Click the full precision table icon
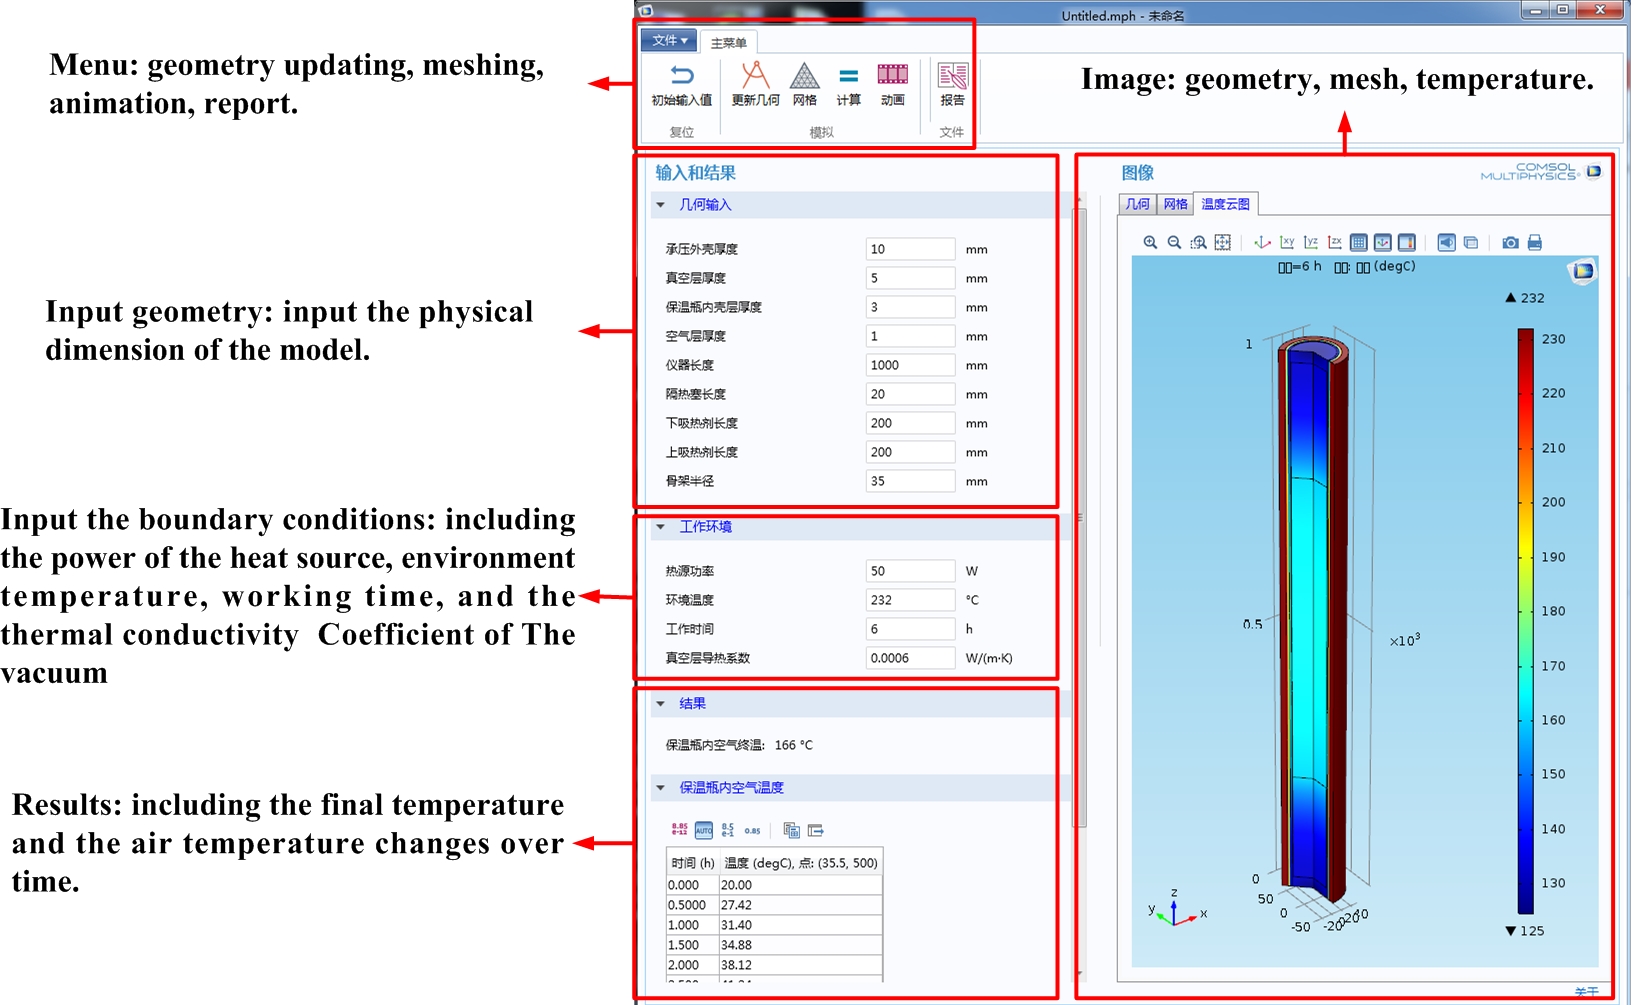The height and width of the screenshot is (1005, 1631). (x=679, y=830)
